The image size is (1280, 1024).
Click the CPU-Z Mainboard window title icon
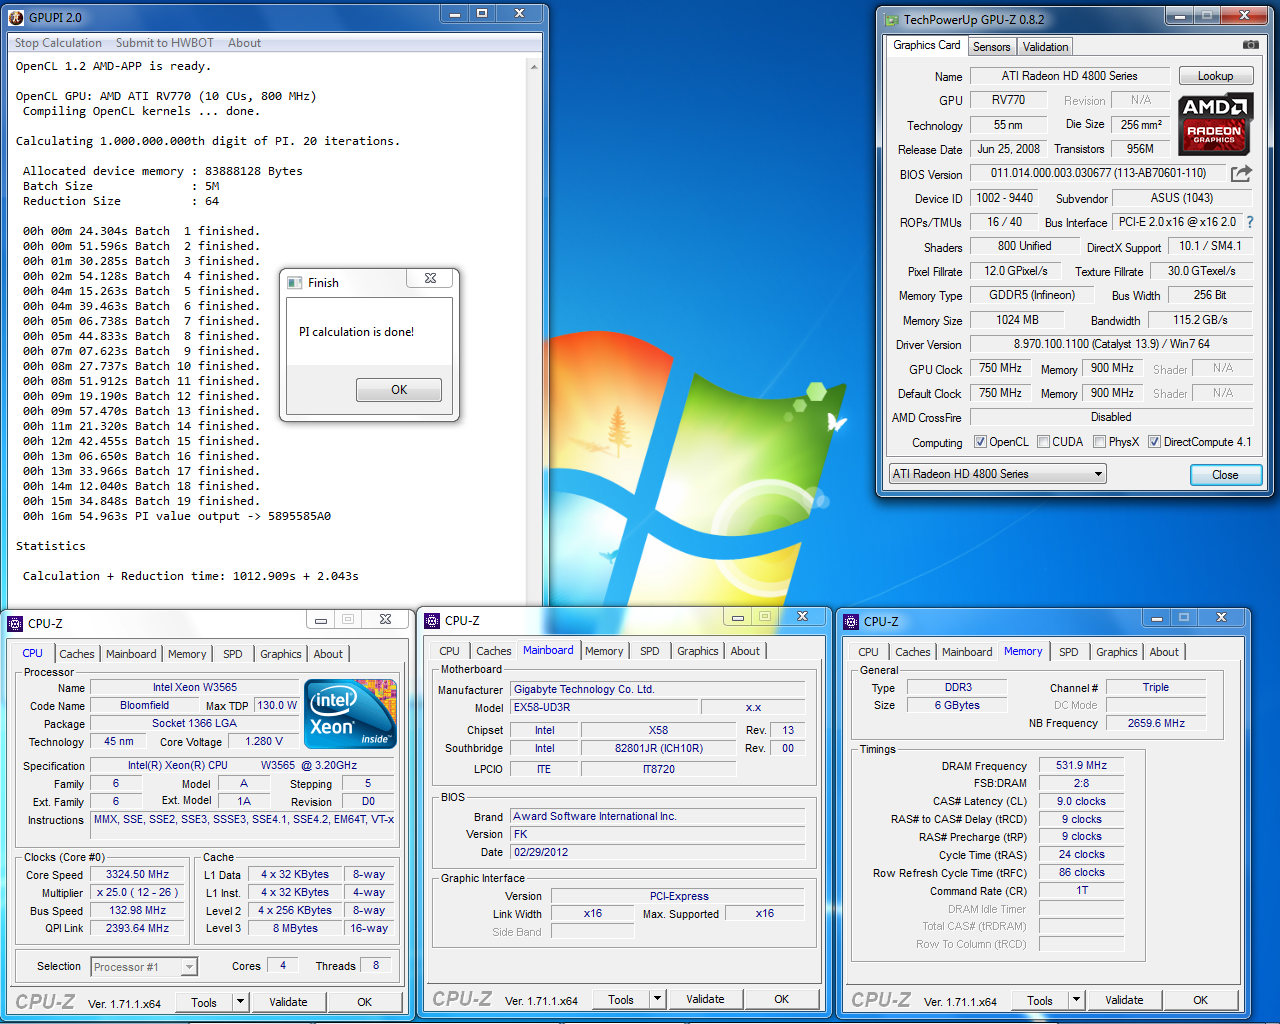tap(432, 621)
